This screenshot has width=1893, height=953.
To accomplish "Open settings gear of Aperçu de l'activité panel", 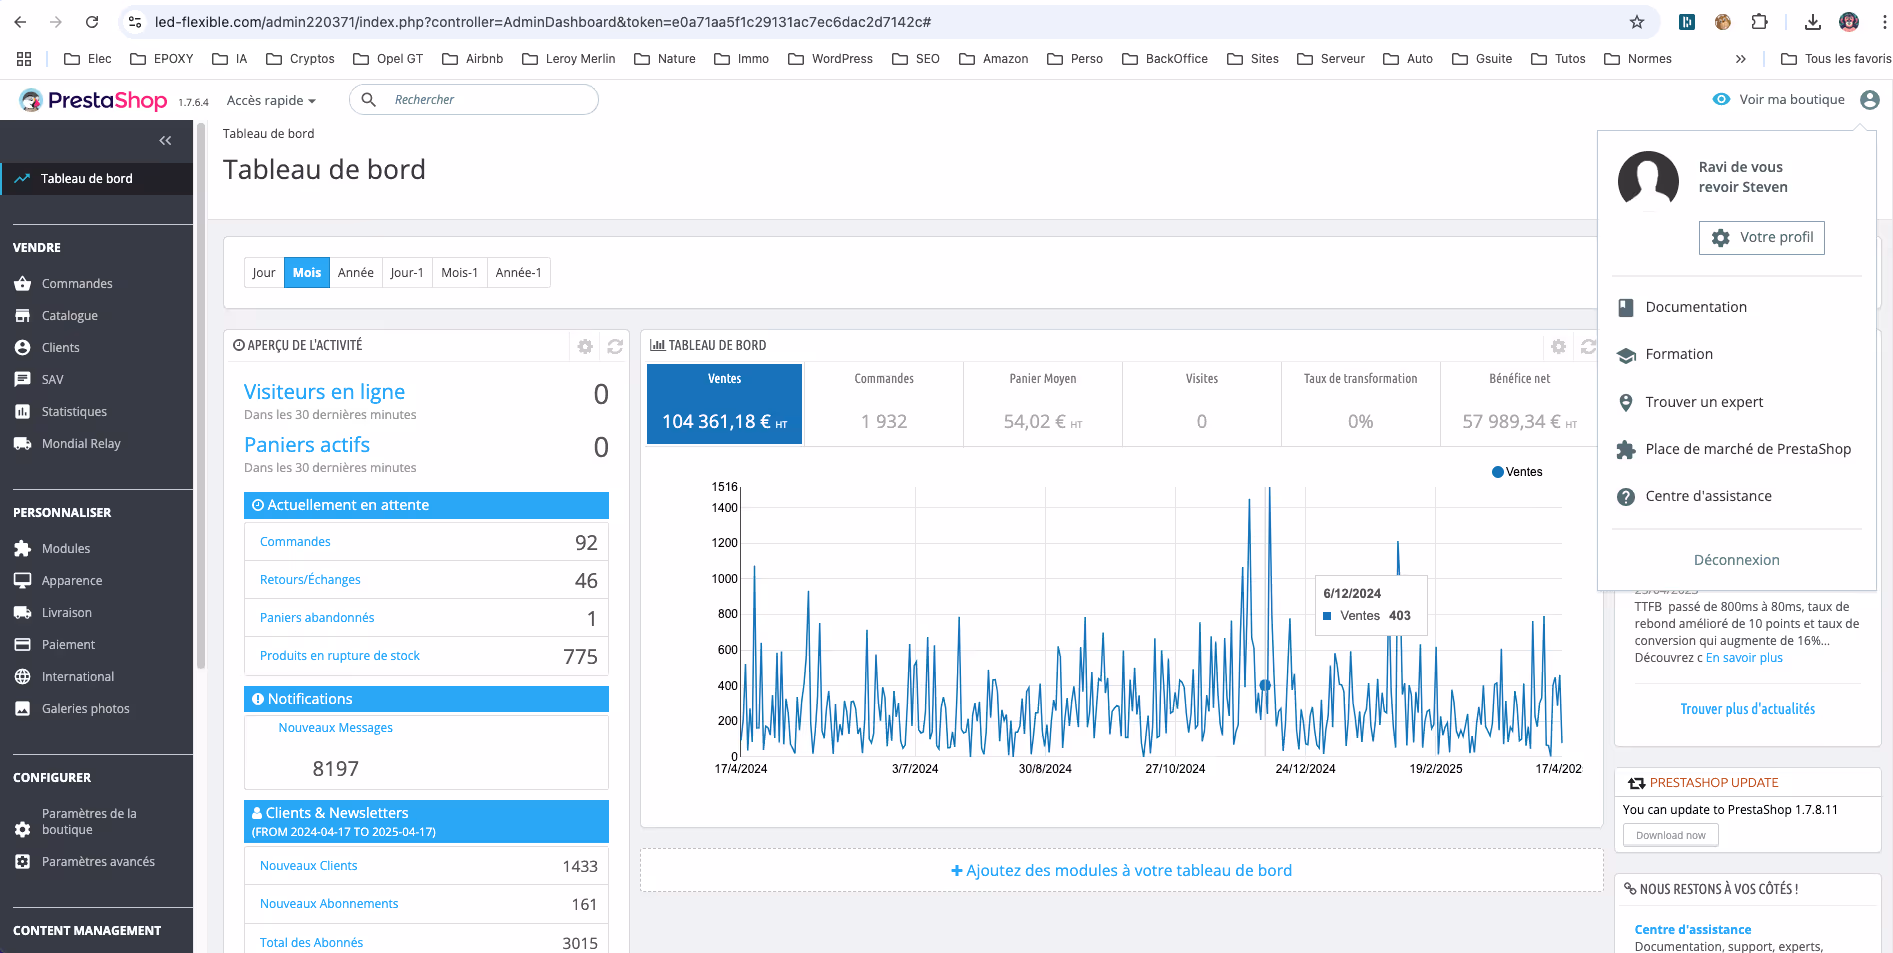I will pos(585,346).
